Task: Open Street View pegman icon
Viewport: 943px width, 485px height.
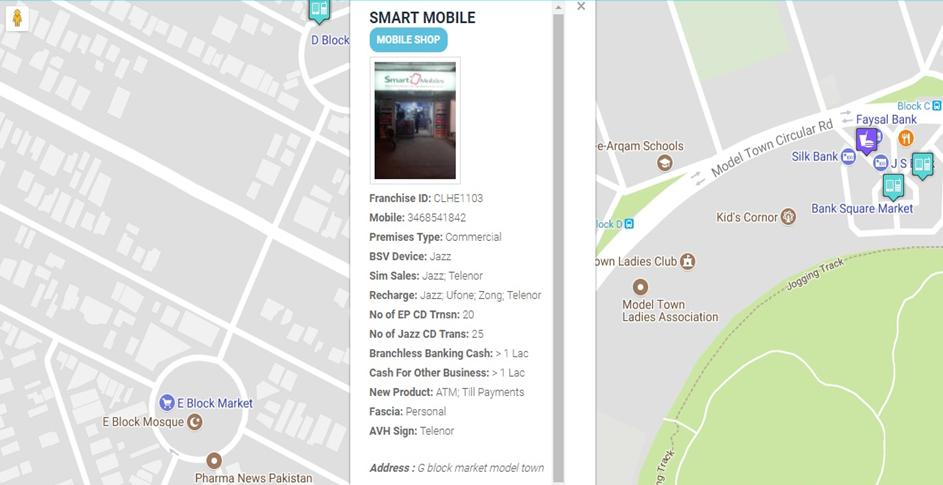Action: pyautogui.click(x=17, y=18)
